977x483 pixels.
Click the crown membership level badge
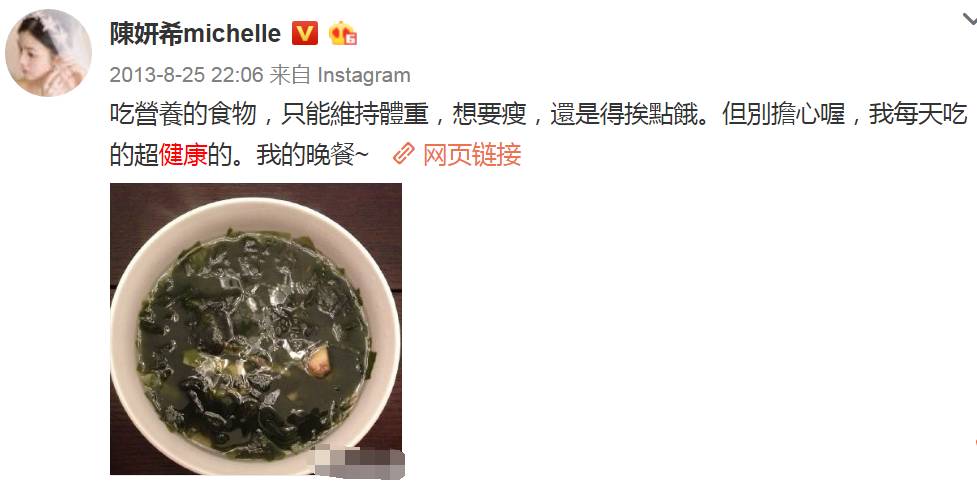[342, 34]
